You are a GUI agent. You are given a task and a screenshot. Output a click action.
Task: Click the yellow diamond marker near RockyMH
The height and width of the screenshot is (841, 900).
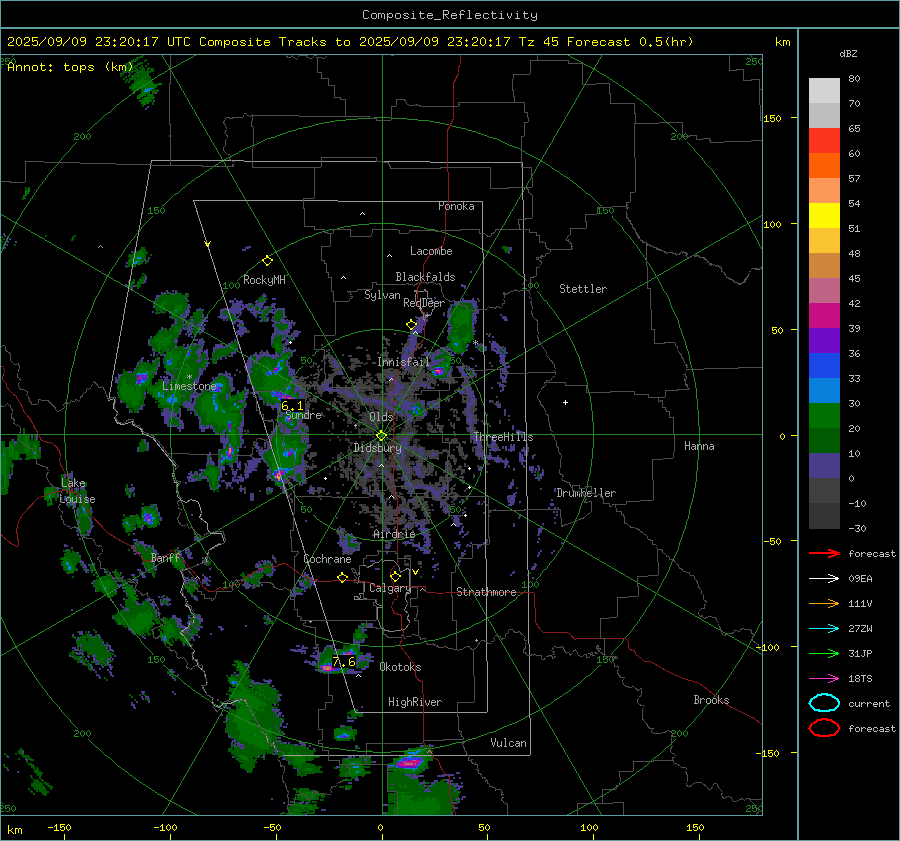[x=267, y=261]
